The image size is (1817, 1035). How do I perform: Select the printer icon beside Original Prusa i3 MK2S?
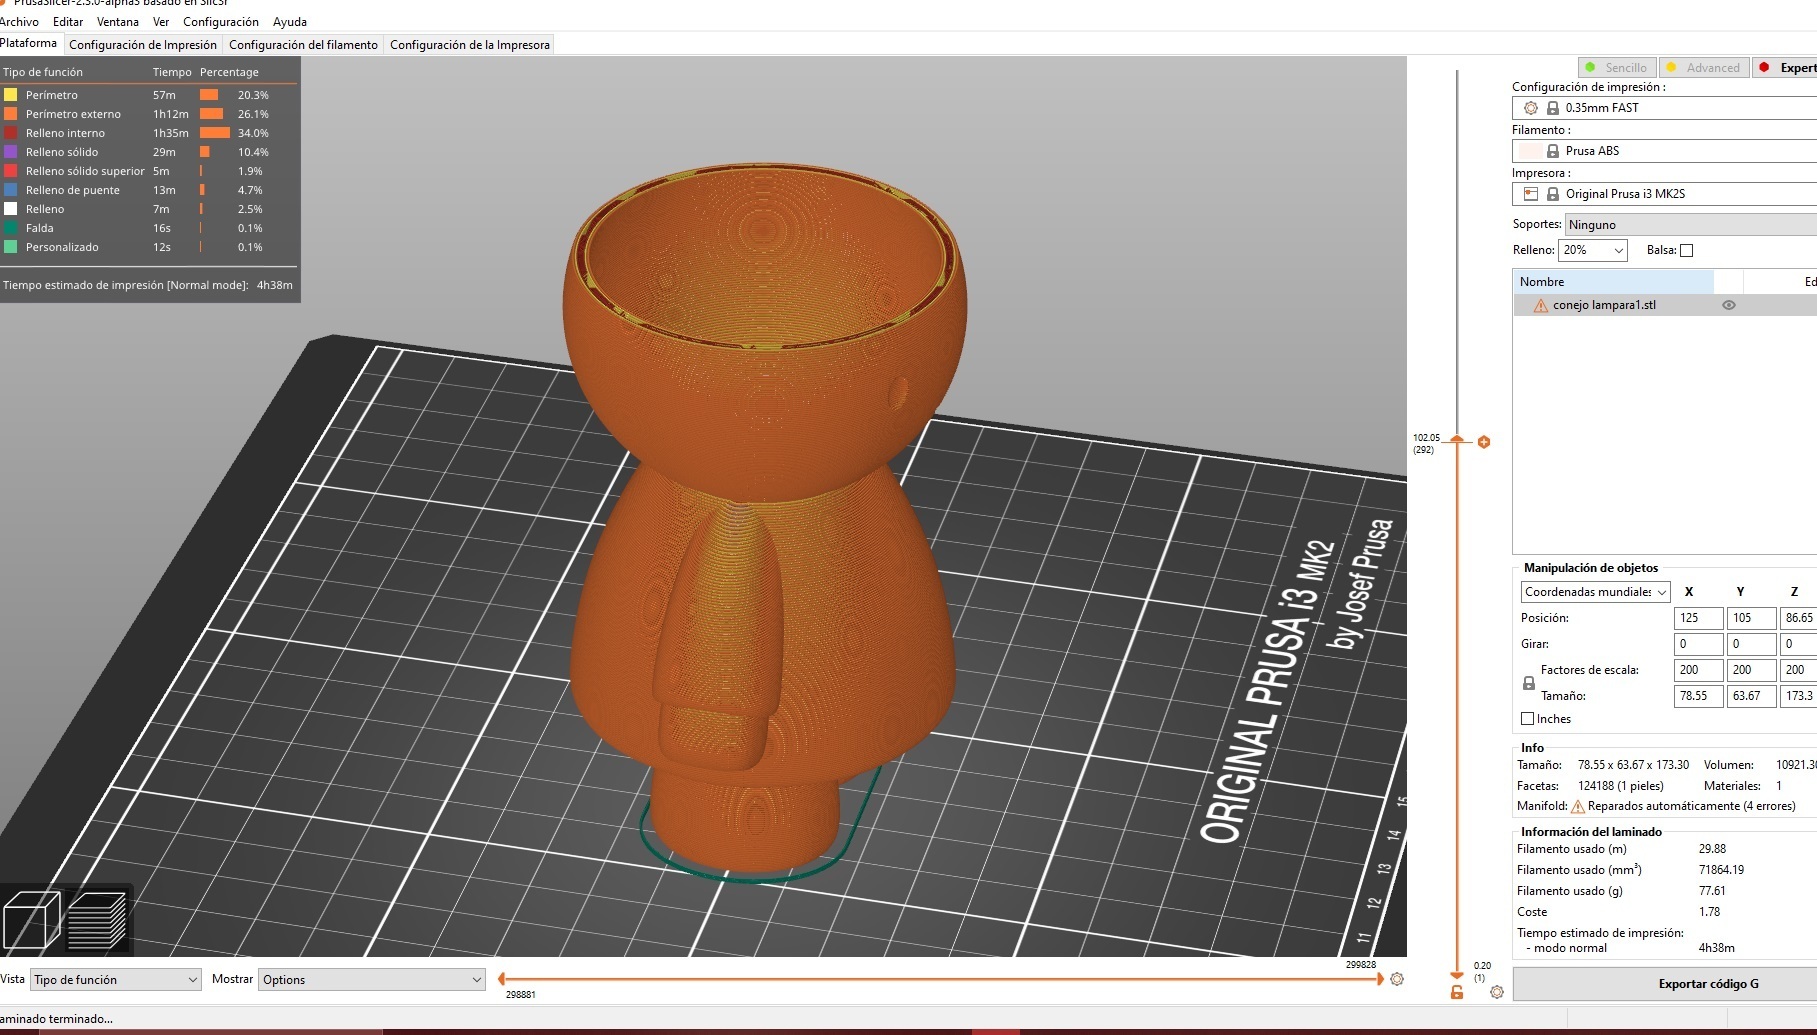click(x=1530, y=194)
